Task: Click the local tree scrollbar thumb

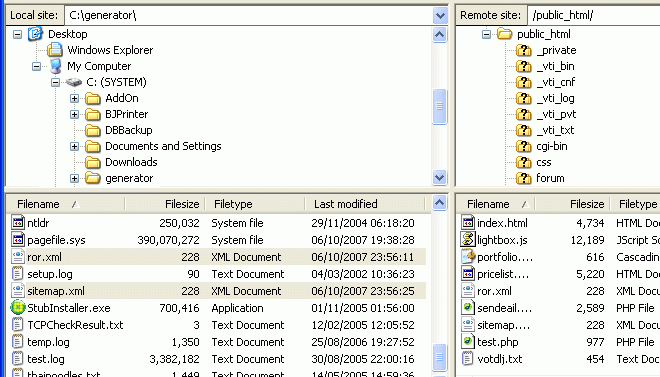Action: click(x=440, y=106)
